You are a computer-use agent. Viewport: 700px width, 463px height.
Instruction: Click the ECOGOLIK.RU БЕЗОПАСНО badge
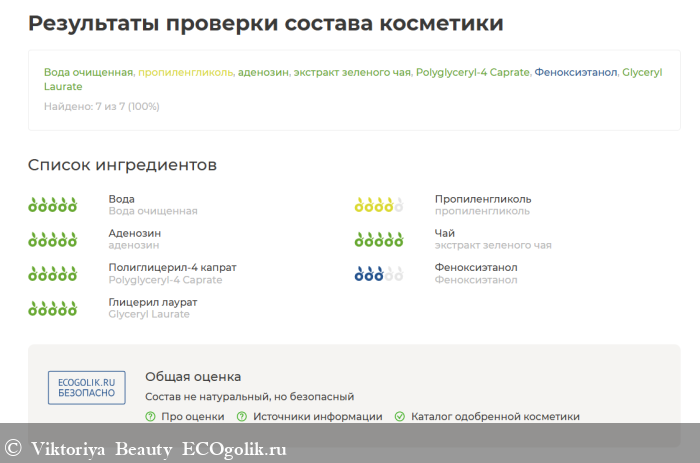point(87,387)
